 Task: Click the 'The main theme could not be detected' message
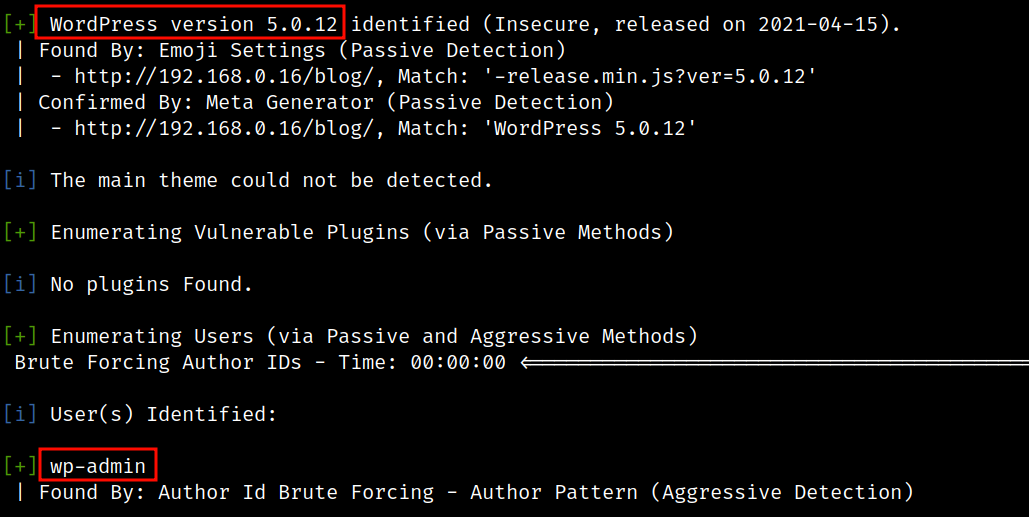271,180
